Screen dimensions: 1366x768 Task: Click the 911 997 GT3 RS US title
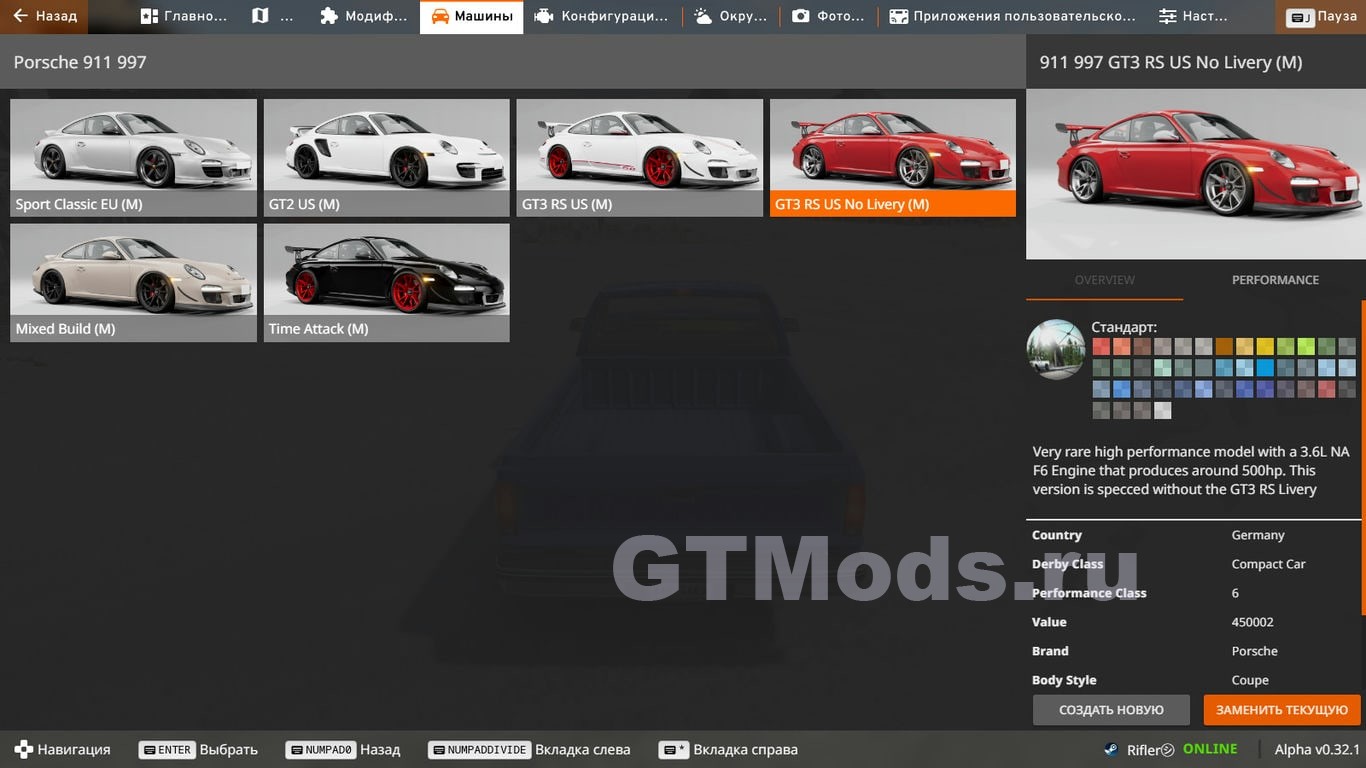pyautogui.click(x=1170, y=62)
